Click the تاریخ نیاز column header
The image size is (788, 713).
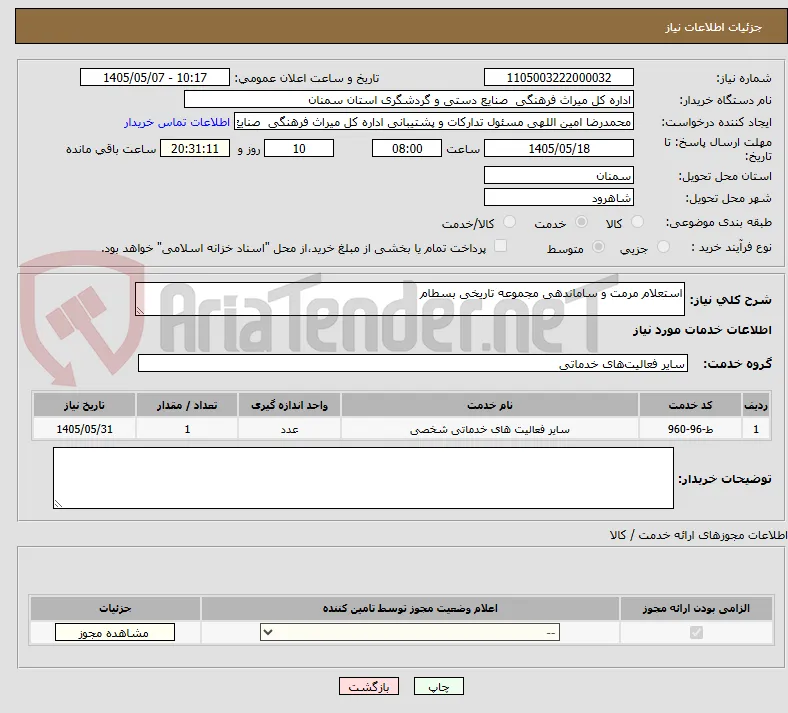point(84,405)
